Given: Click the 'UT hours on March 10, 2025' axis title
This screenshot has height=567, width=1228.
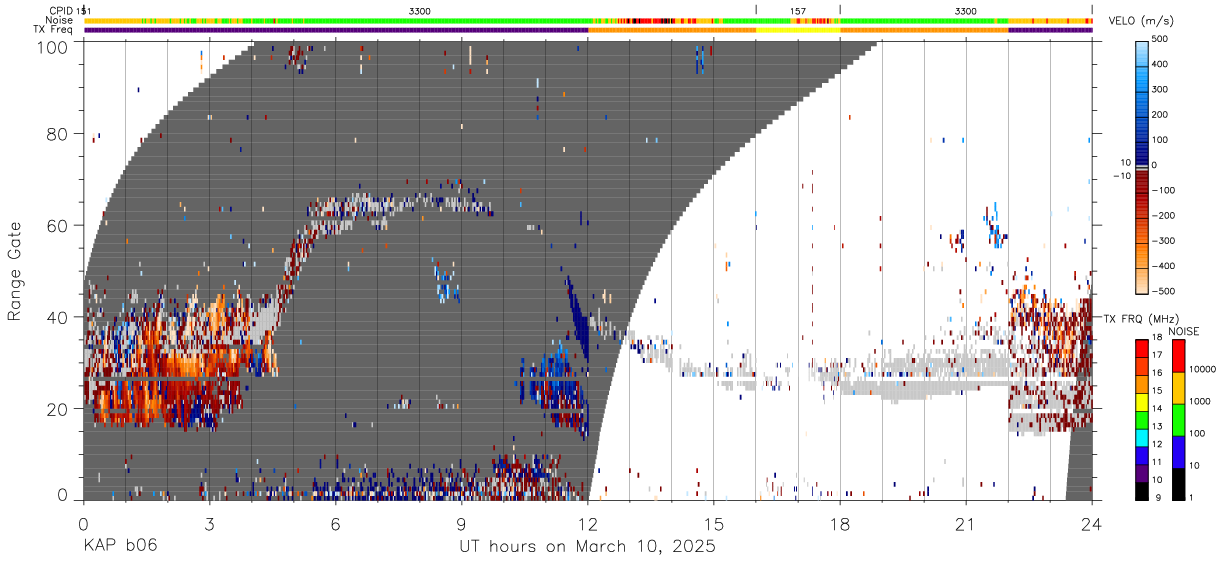Looking at the screenshot, I should (x=587, y=546).
